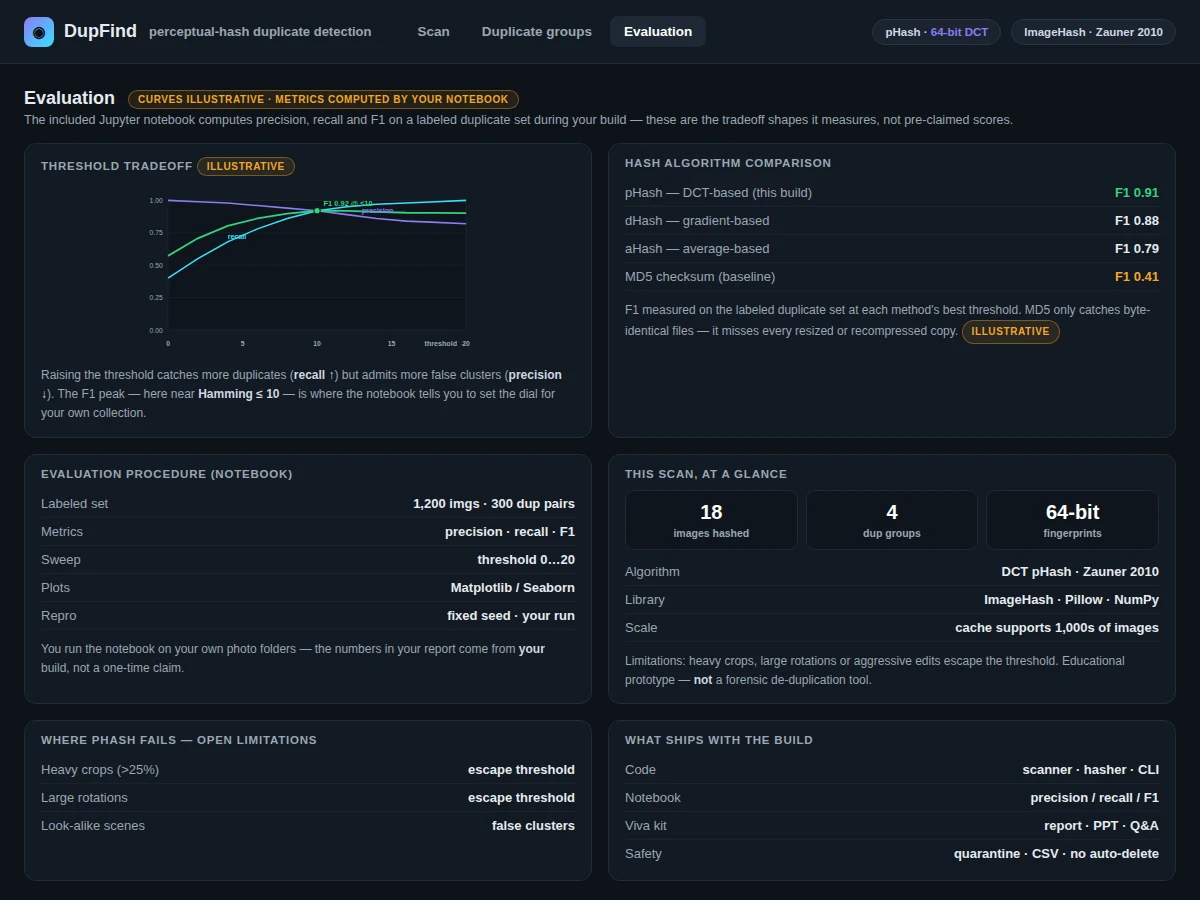Click the Curves Illustrative header badge
Viewport: 1200px width, 900px height.
(x=323, y=99)
